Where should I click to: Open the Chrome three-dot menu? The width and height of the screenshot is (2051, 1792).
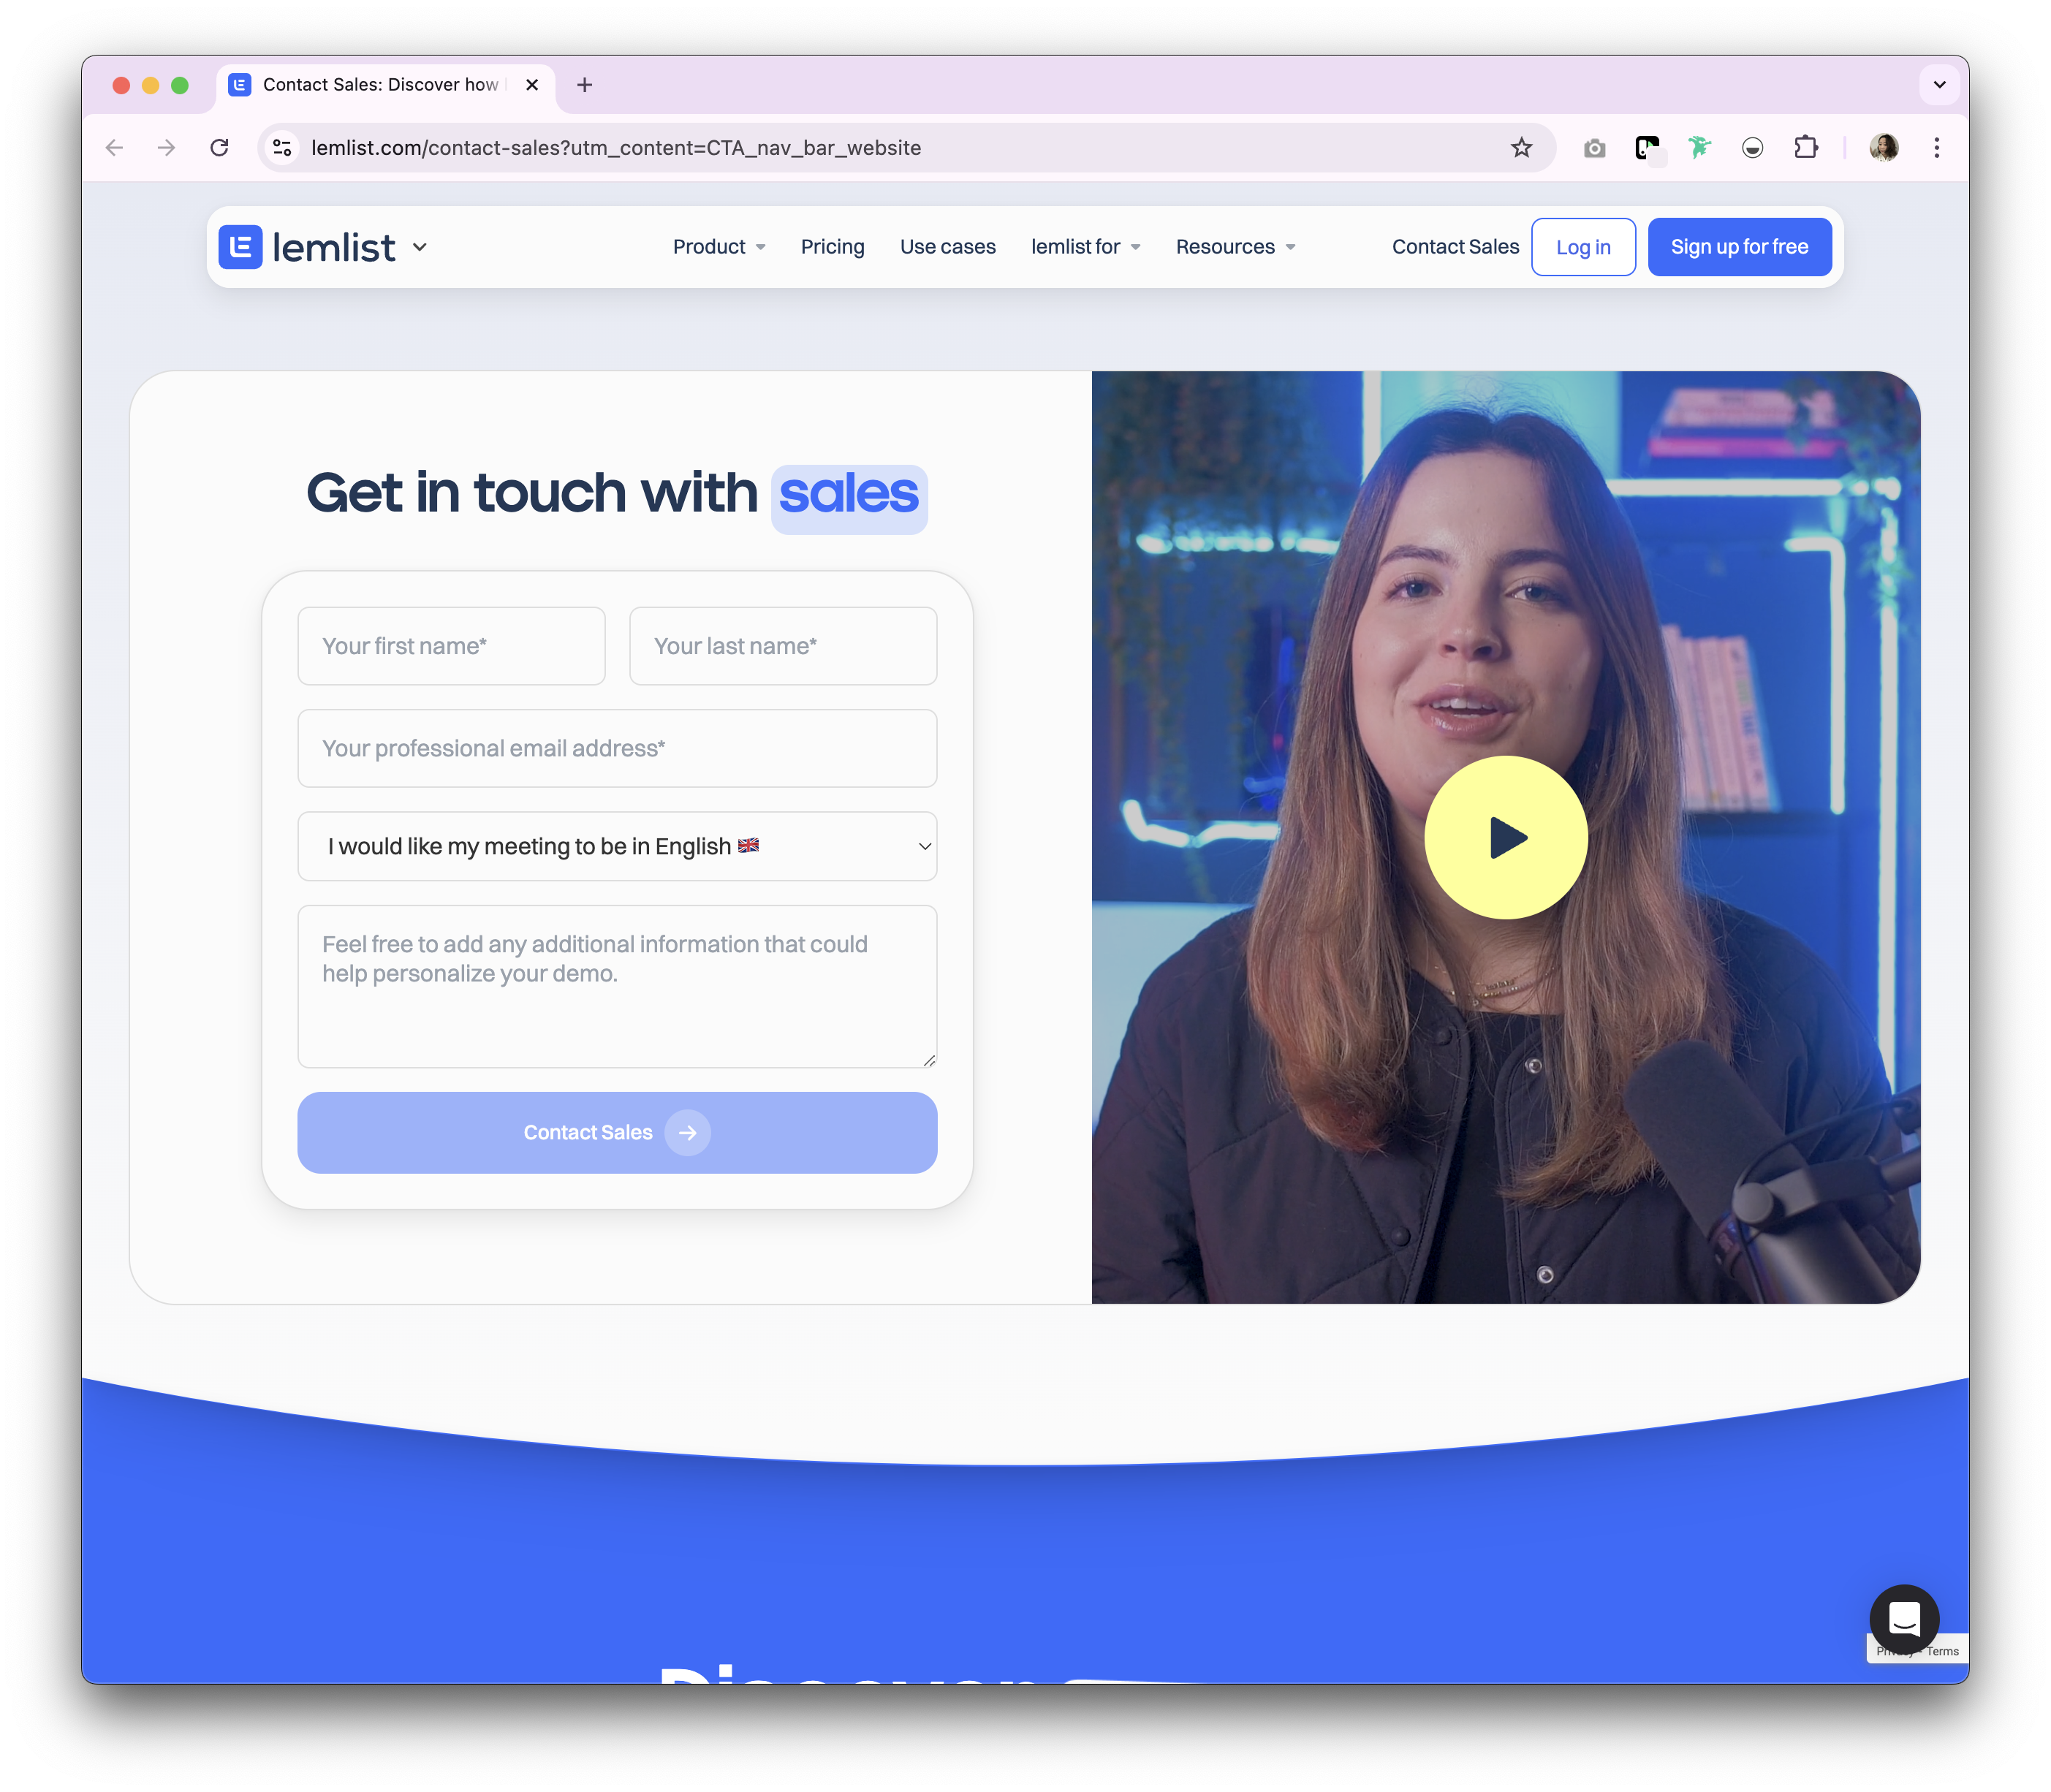[x=1937, y=148]
